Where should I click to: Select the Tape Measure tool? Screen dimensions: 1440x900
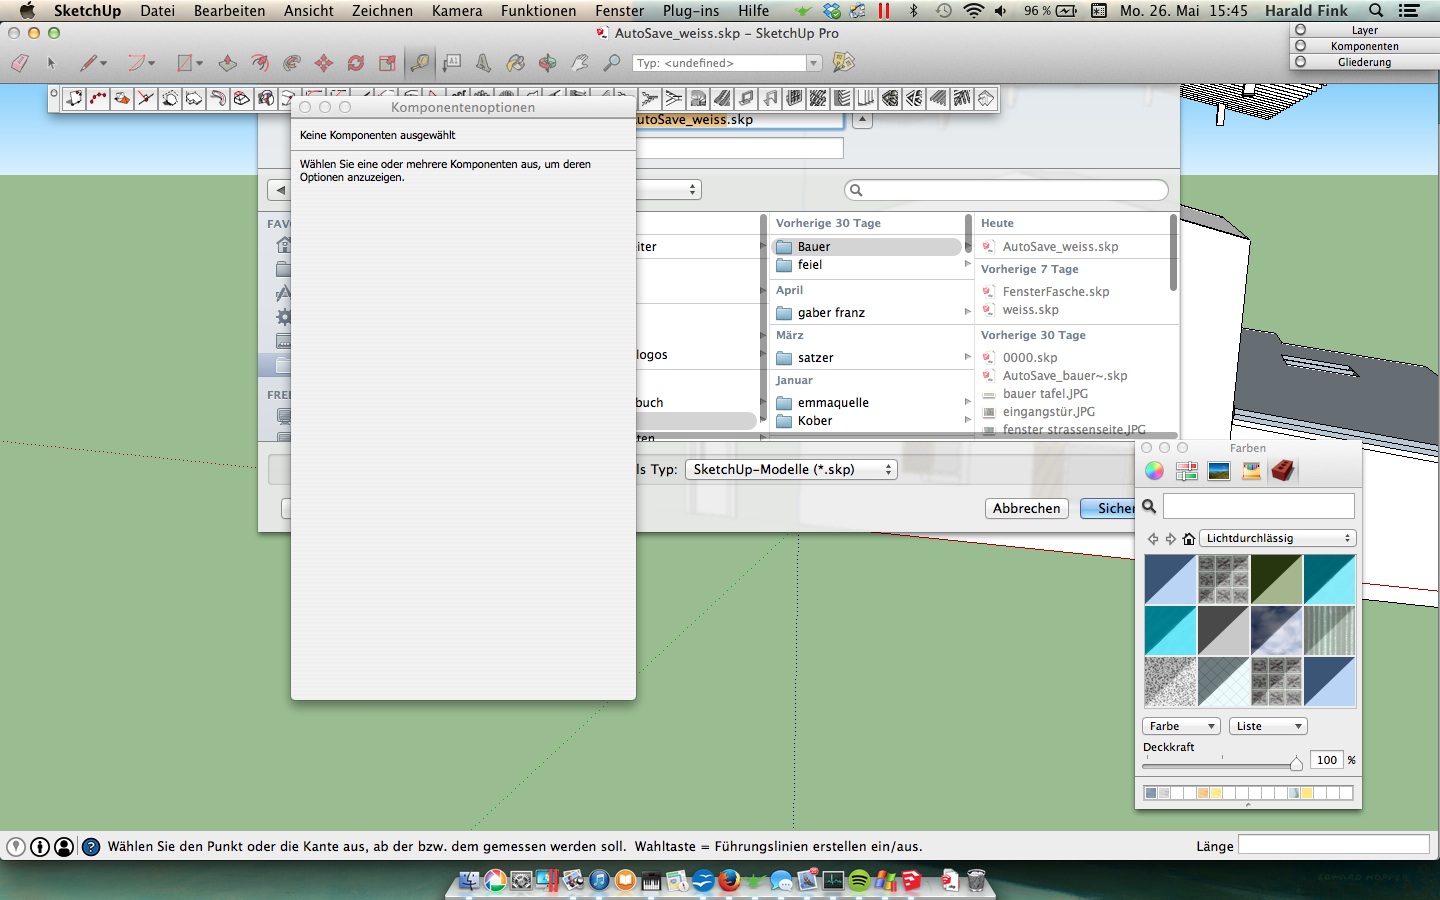click(420, 63)
